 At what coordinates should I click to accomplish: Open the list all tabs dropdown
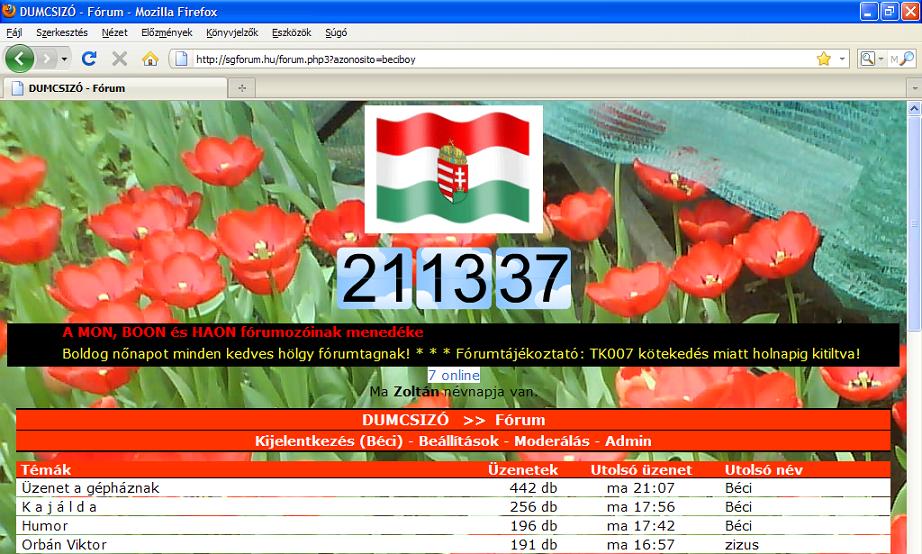tap(914, 88)
